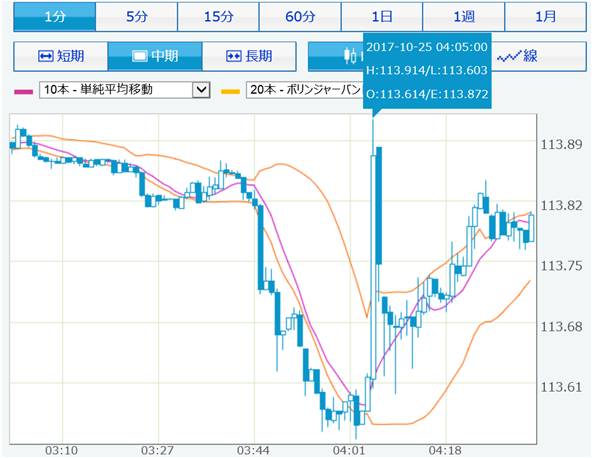Set chart range to 短期

(61, 56)
